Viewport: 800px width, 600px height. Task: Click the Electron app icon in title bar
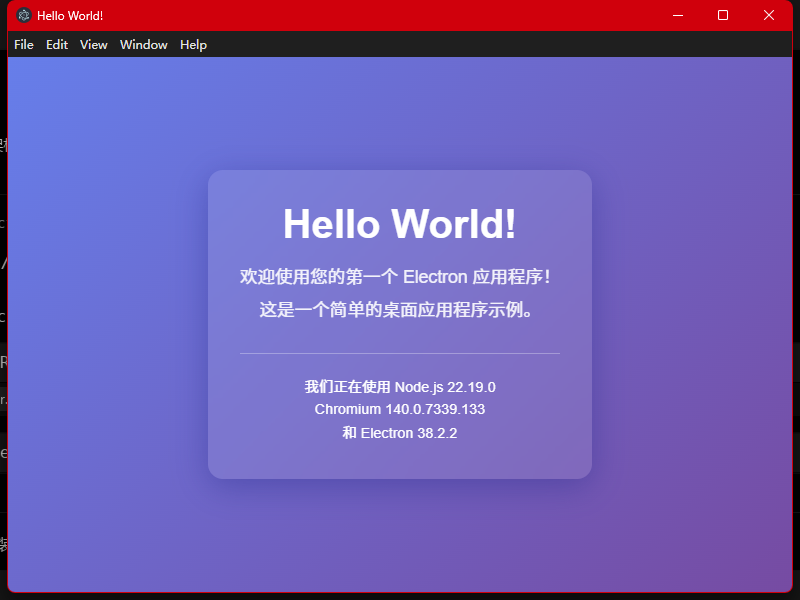23,15
